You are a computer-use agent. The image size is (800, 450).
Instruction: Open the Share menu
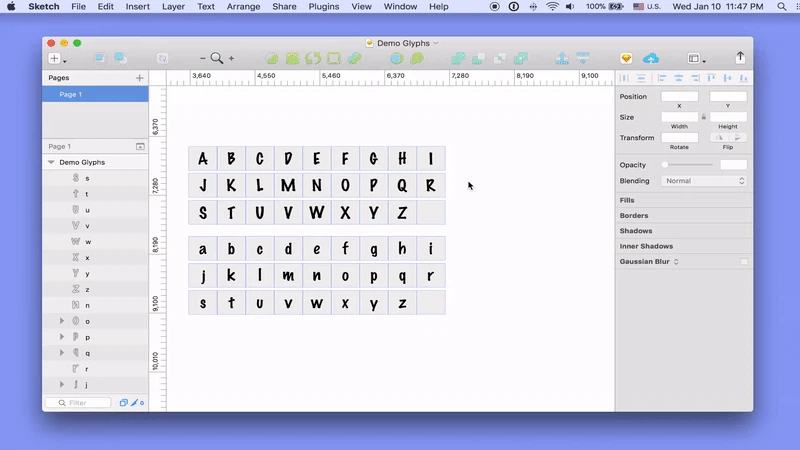pyautogui.click(x=284, y=7)
